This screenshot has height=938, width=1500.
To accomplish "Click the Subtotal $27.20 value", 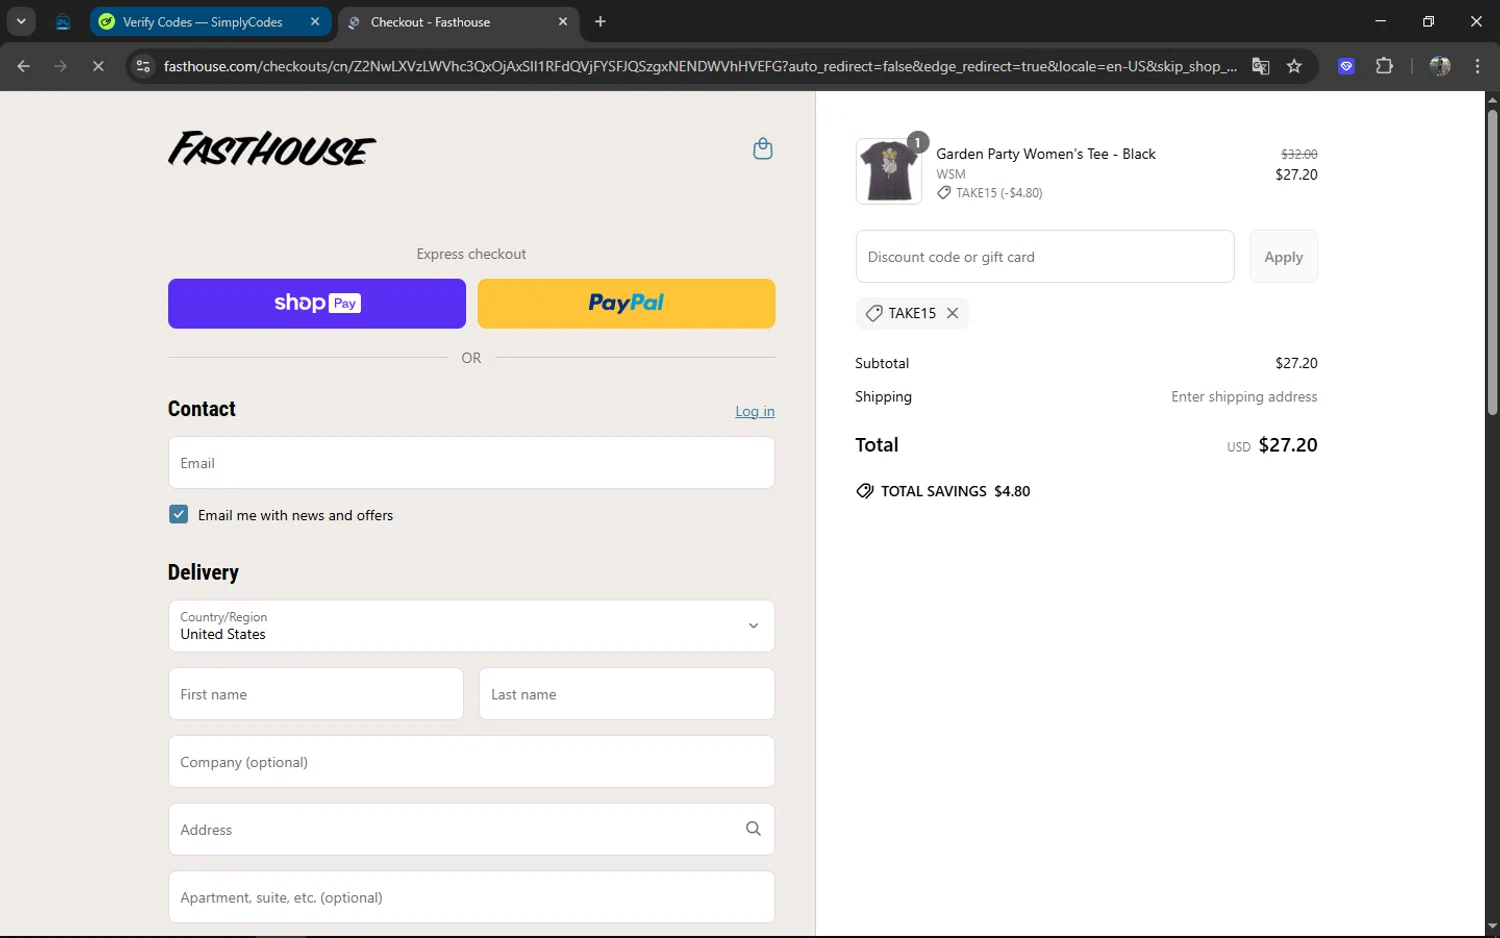I will click(x=1296, y=363).
